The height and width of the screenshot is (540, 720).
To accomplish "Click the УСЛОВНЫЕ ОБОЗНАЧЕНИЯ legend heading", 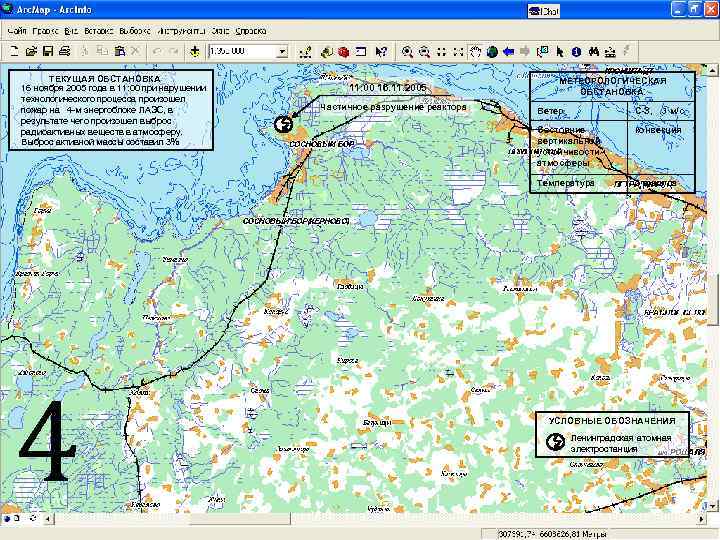I will pos(612,421).
